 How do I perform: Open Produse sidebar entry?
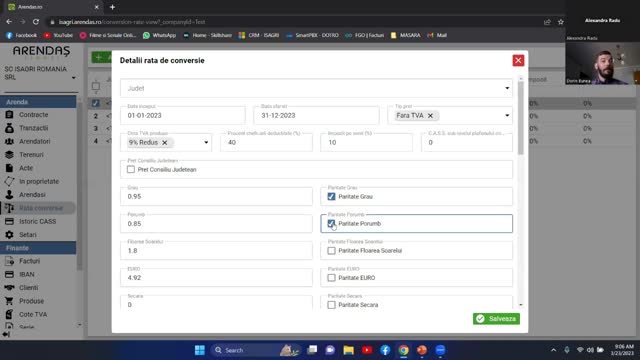(31, 301)
